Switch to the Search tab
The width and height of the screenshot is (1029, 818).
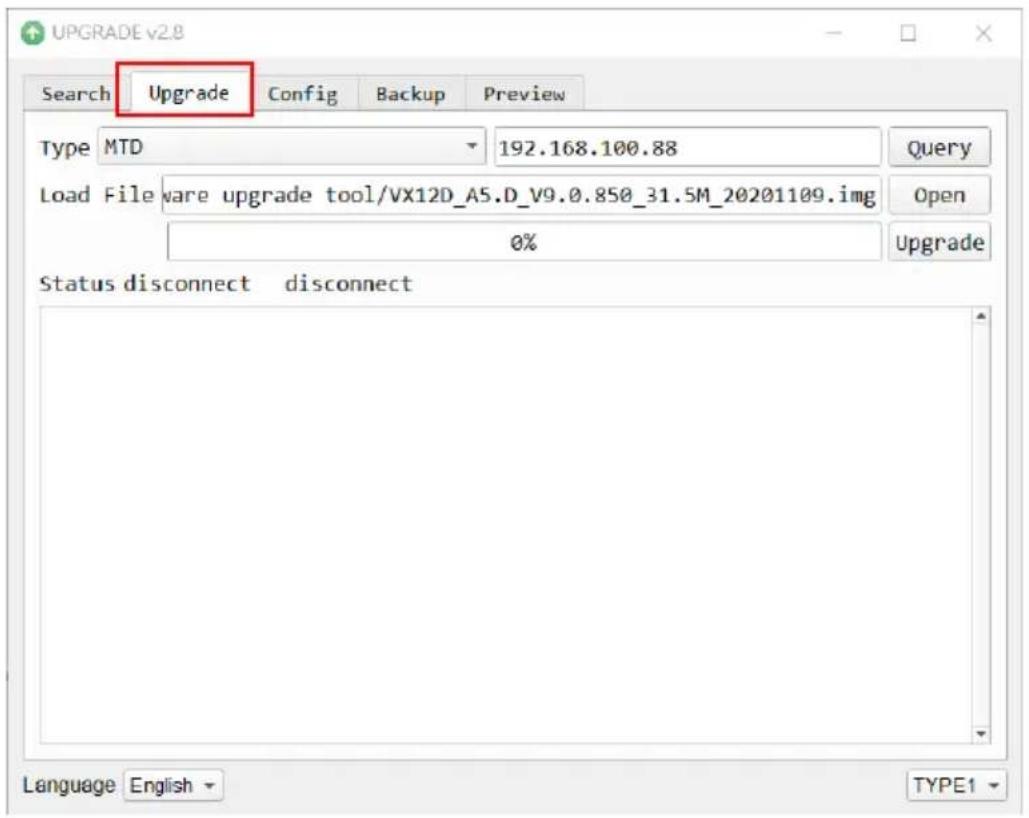tap(75, 93)
